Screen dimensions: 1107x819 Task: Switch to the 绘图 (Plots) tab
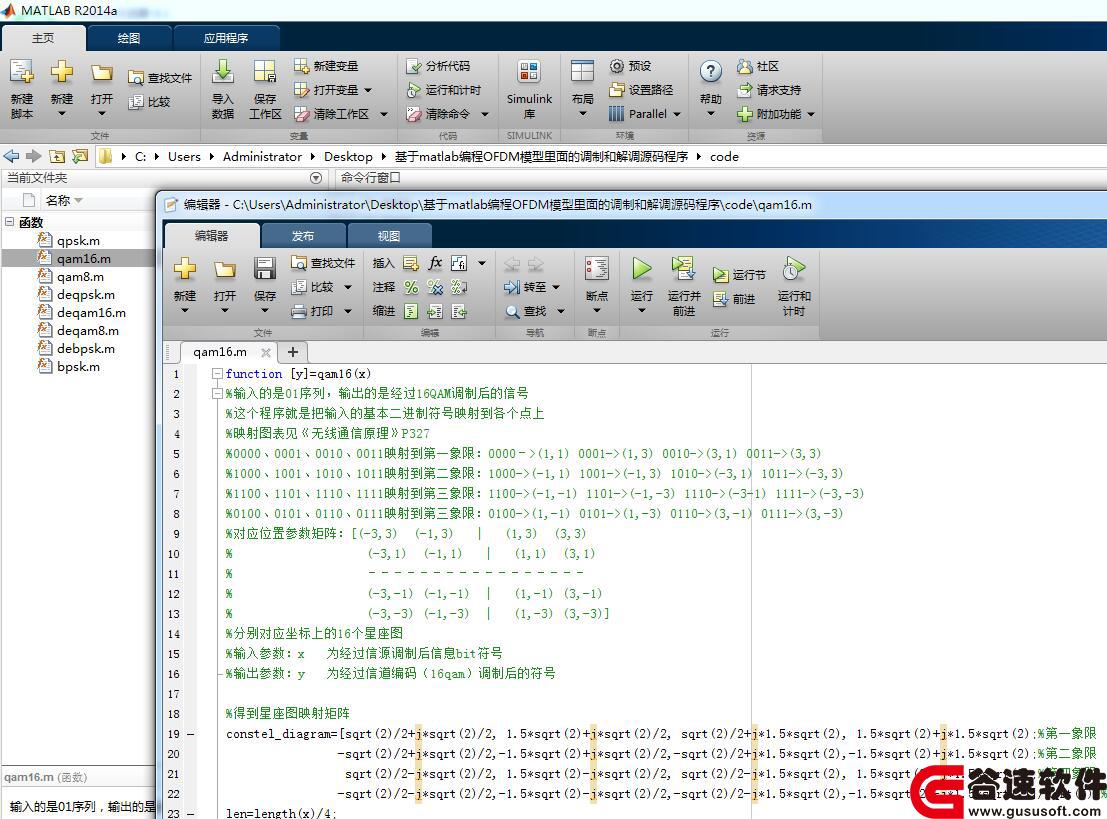pos(128,38)
